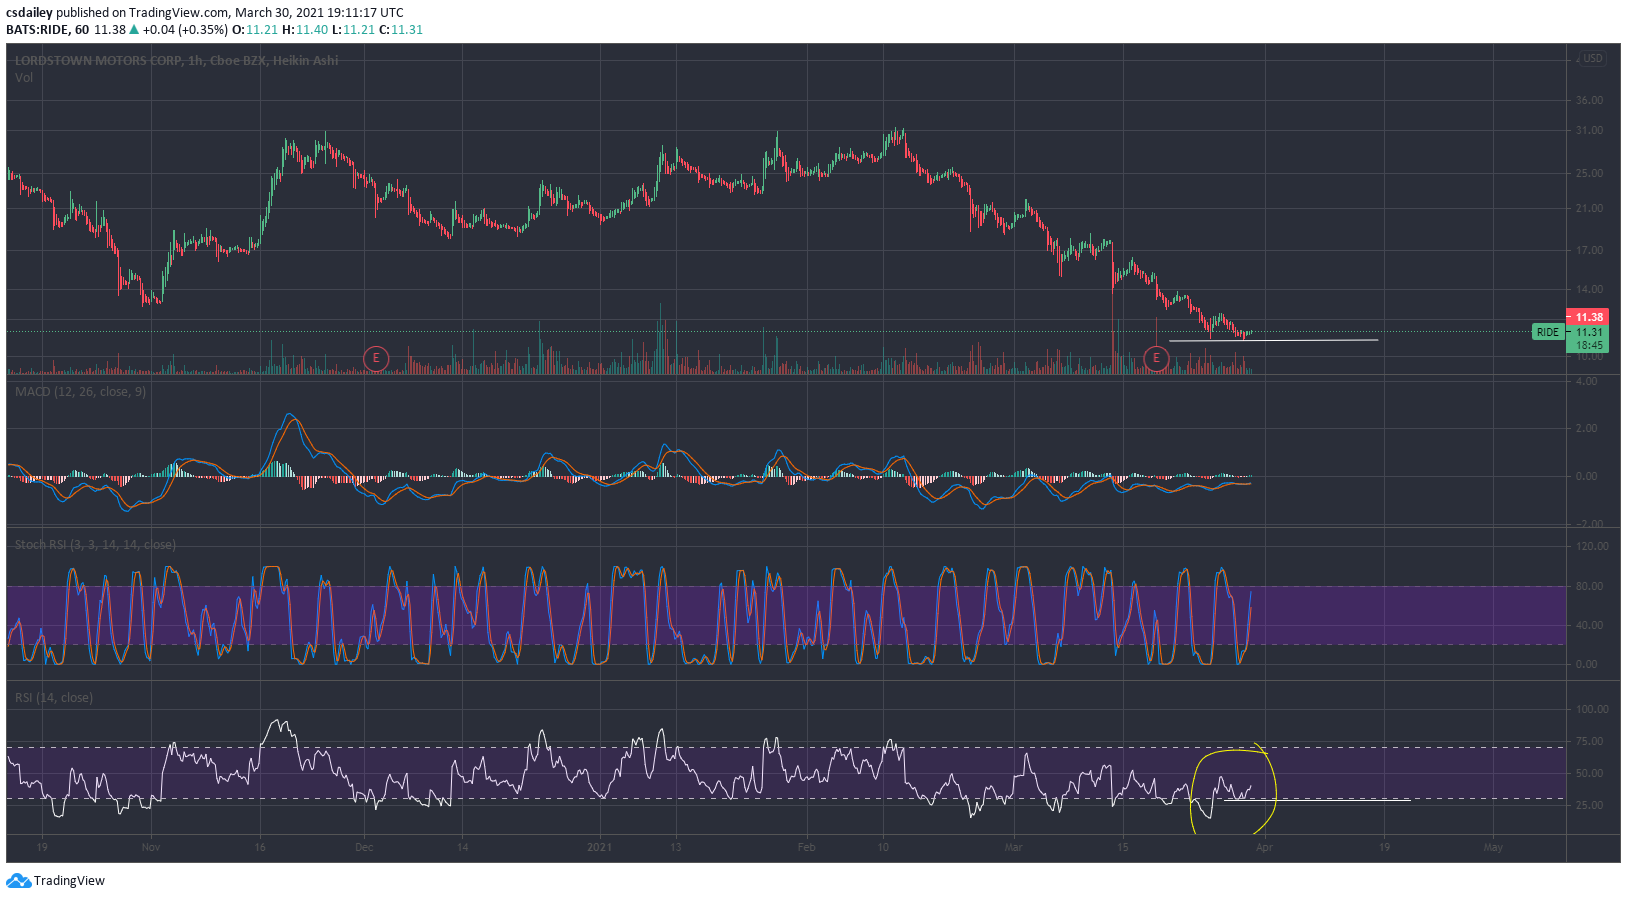Screen dimensions: 1627x899
Task: Click the Nov date label on time axis
Action: point(151,848)
